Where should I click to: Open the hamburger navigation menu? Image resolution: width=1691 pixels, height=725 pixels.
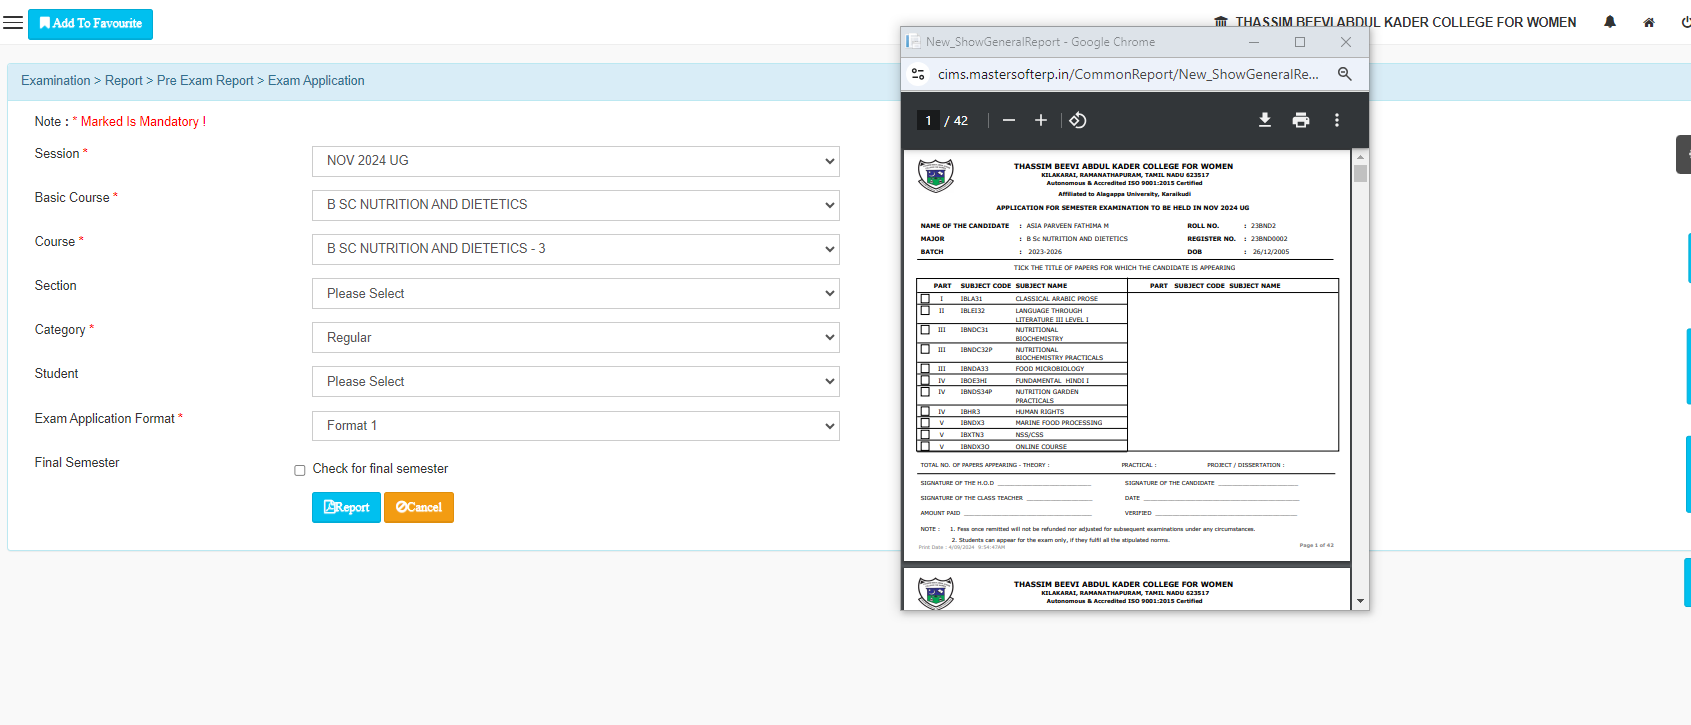coord(13,23)
